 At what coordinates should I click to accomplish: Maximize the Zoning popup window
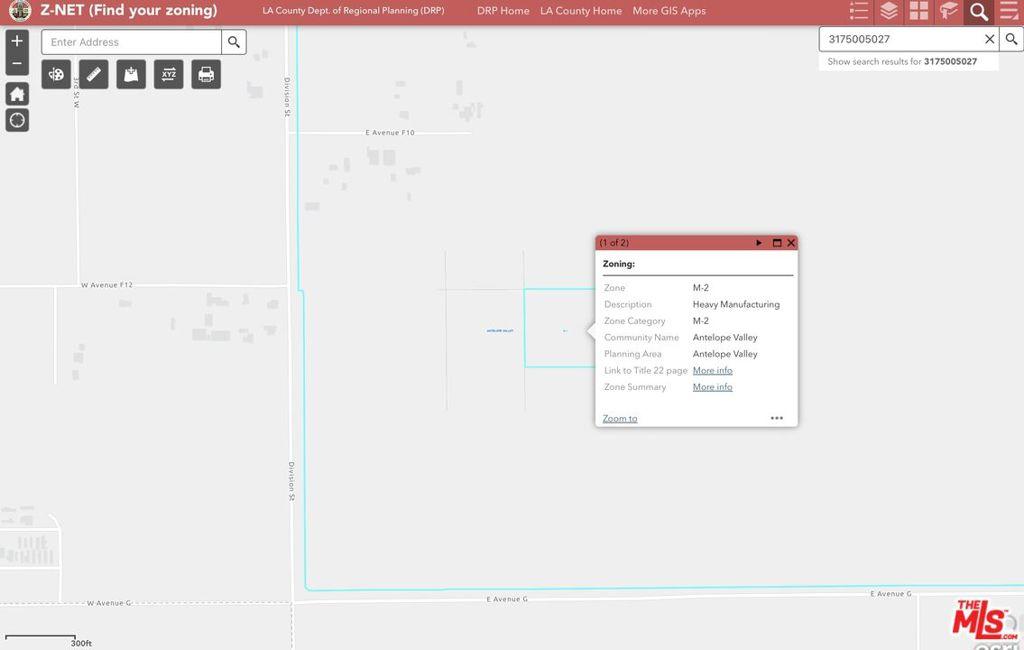pyautogui.click(x=777, y=243)
